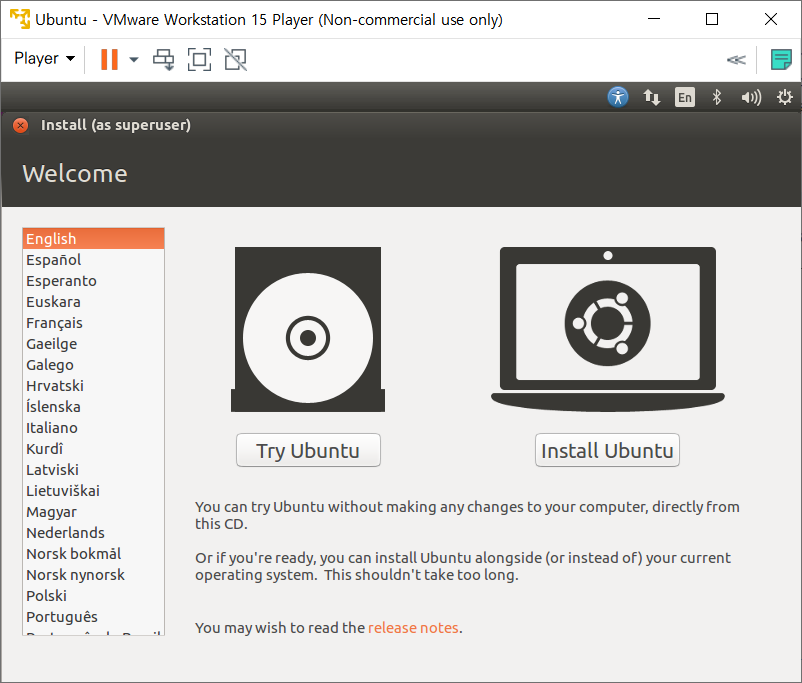Viewport: 802px width, 683px height.
Task: Select Kurdî in the language list
Action: click(x=93, y=449)
